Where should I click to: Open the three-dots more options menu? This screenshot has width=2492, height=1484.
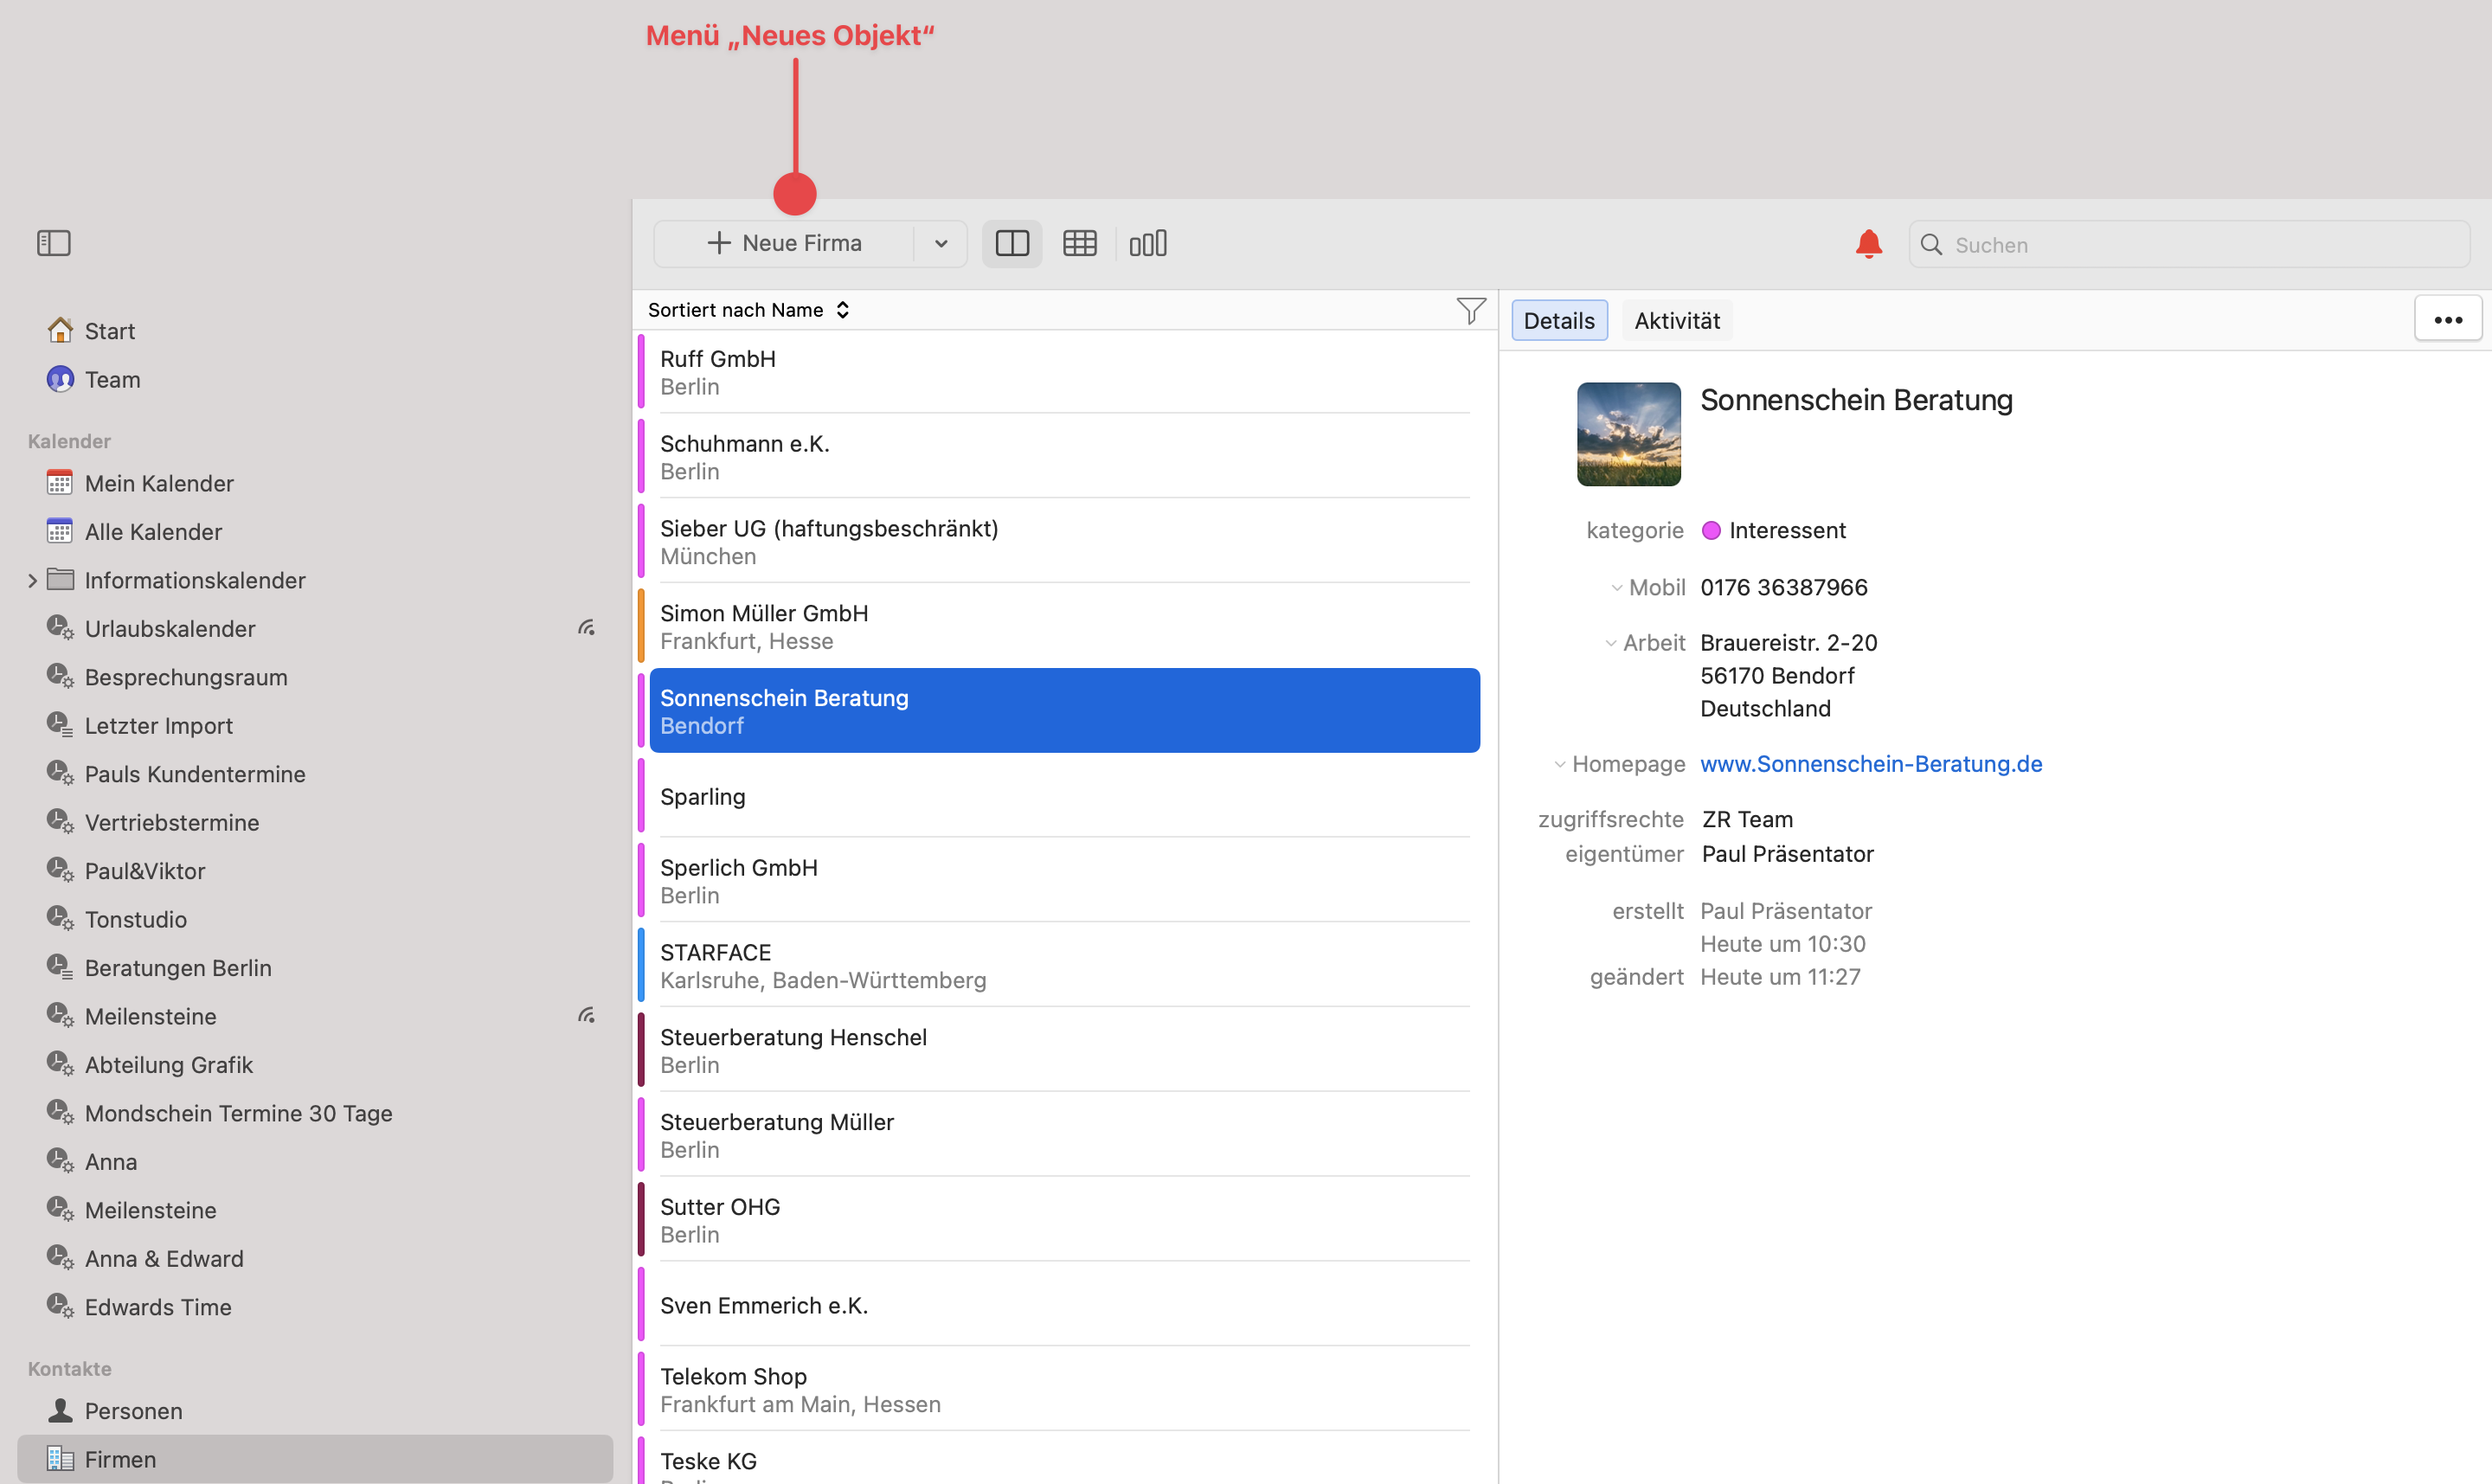click(x=2447, y=320)
